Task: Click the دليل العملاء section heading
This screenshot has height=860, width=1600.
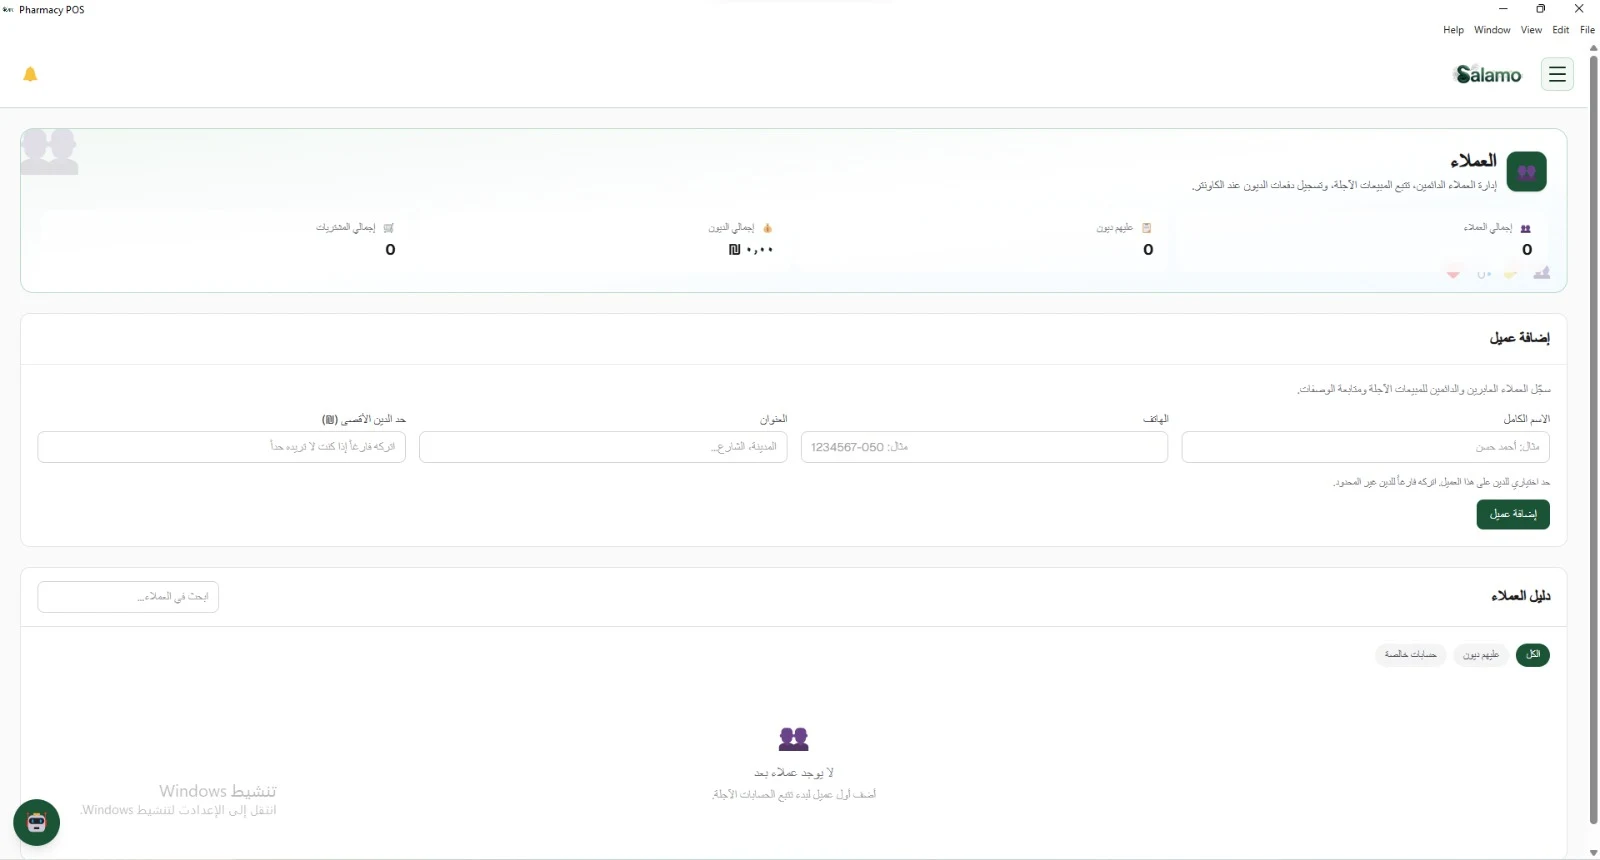Action: pos(1520,596)
